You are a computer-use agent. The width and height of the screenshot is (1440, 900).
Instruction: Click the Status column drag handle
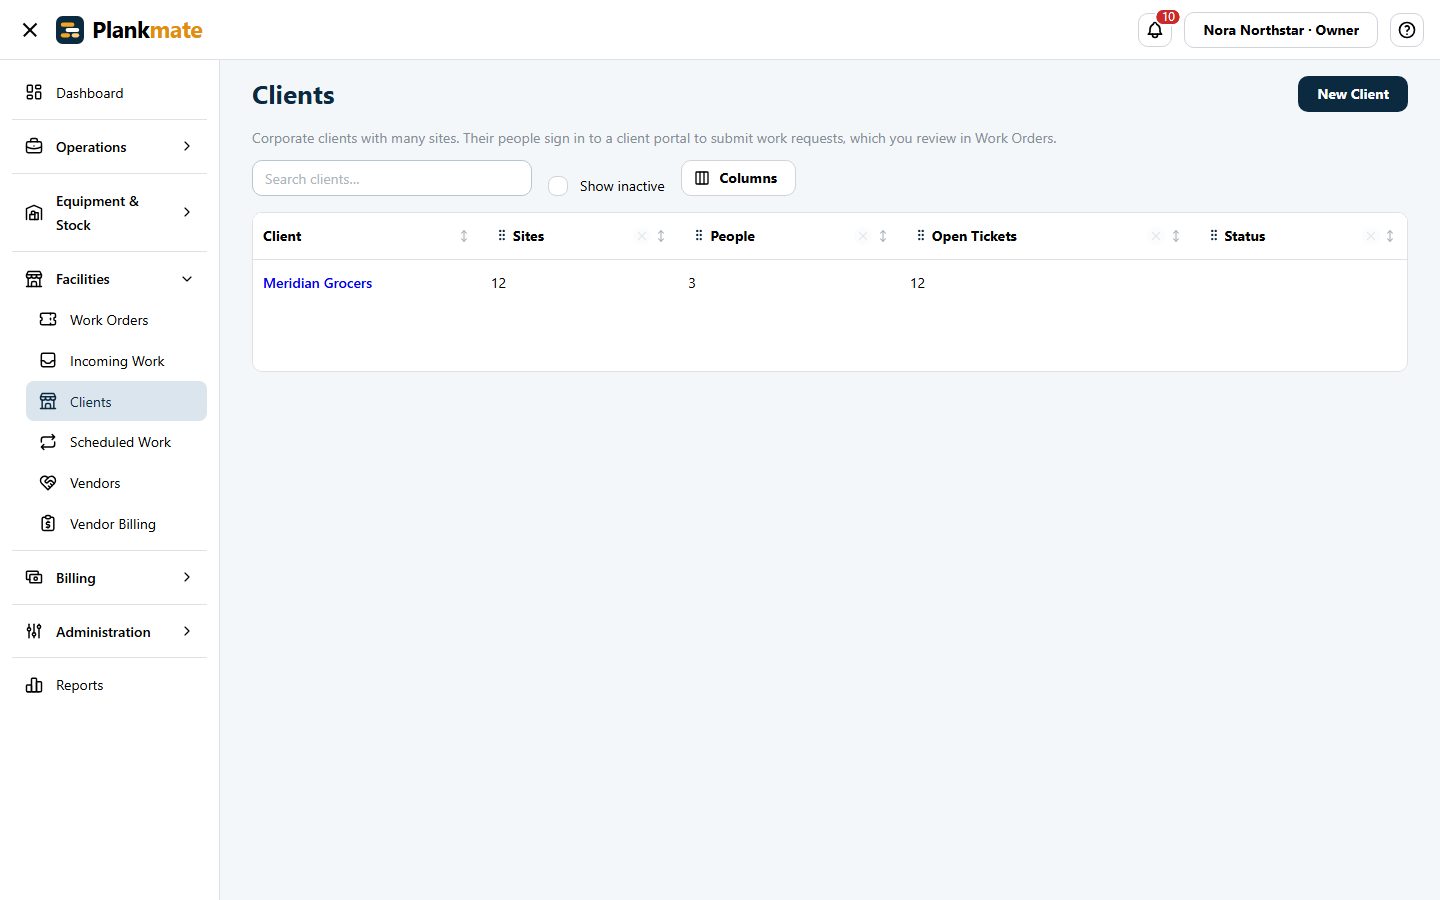[1213, 236]
